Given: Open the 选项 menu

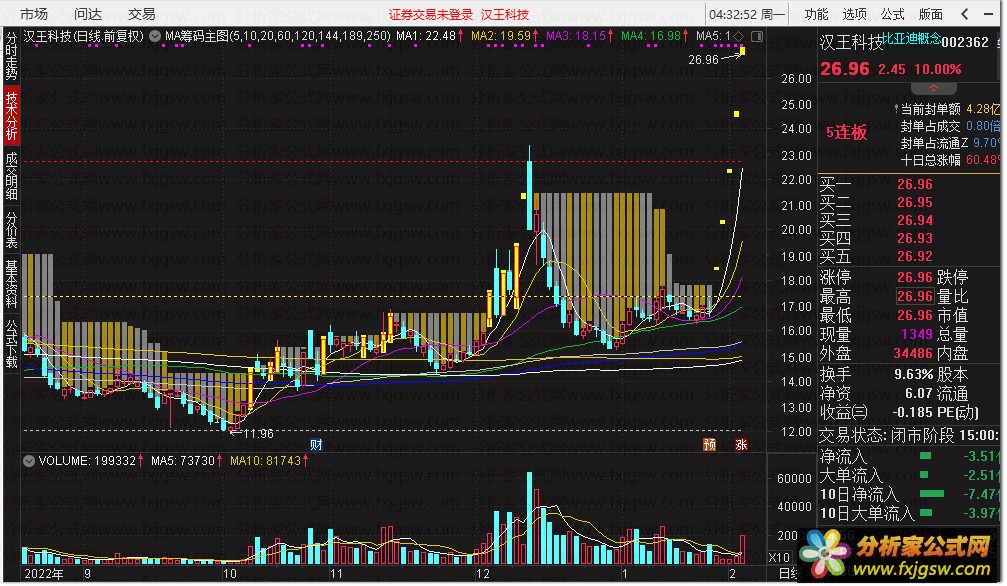Looking at the screenshot, I should pyautogui.click(x=854, y=13).
